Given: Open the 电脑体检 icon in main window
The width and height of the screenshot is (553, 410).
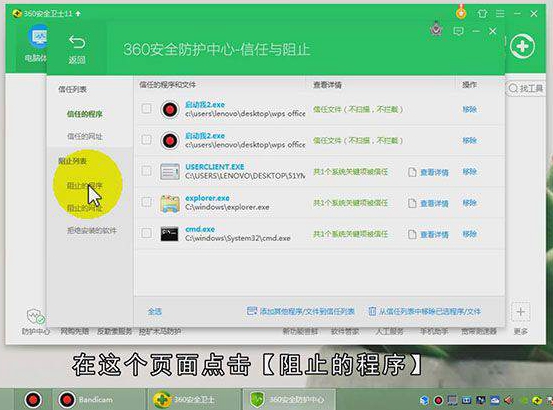Looking at the screenshot, I should click(x=38, y=37).
